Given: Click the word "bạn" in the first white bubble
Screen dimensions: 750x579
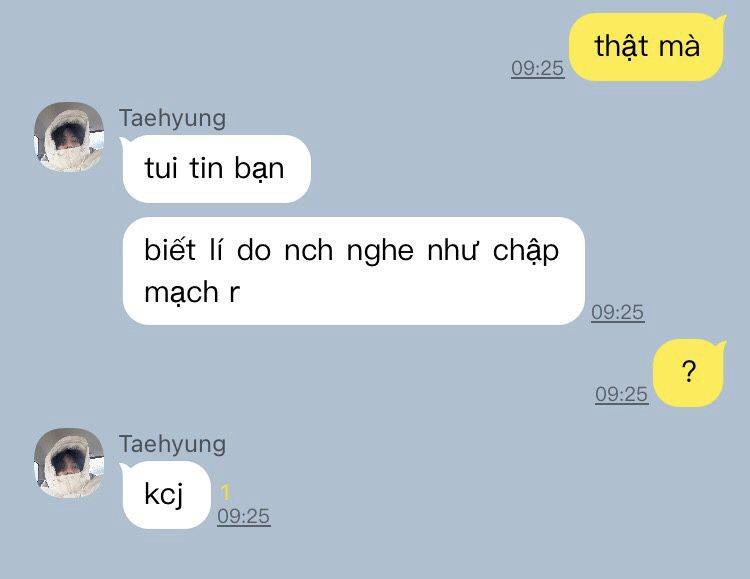Looking at the screenshot, I should pos(259,169).
